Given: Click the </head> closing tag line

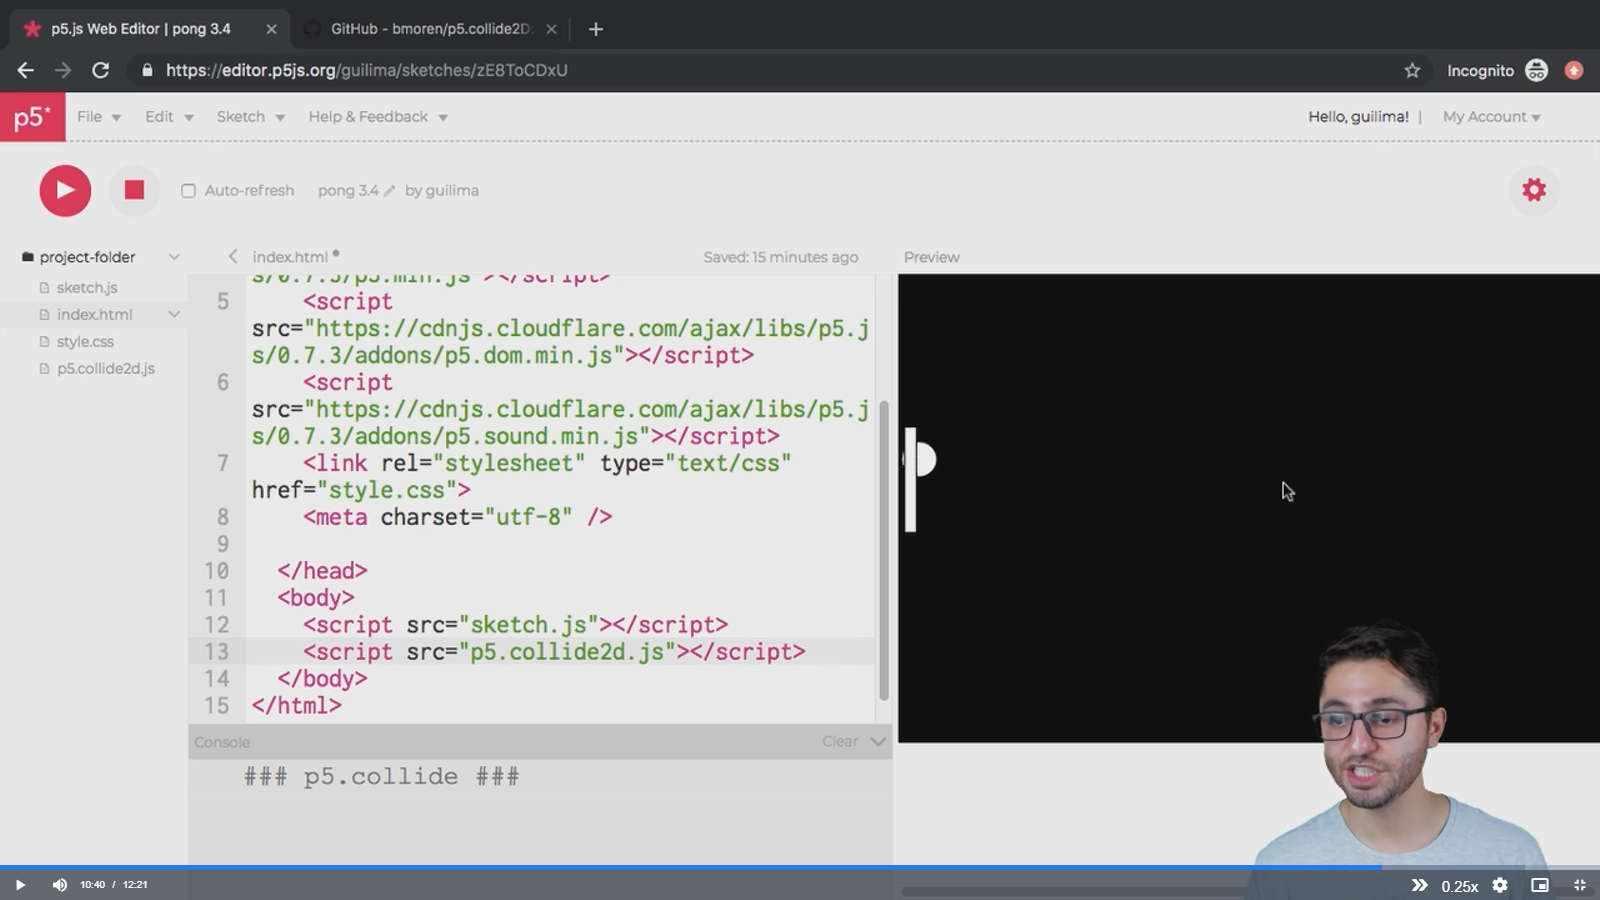Looking at the screenshot, I should point(322,571).
